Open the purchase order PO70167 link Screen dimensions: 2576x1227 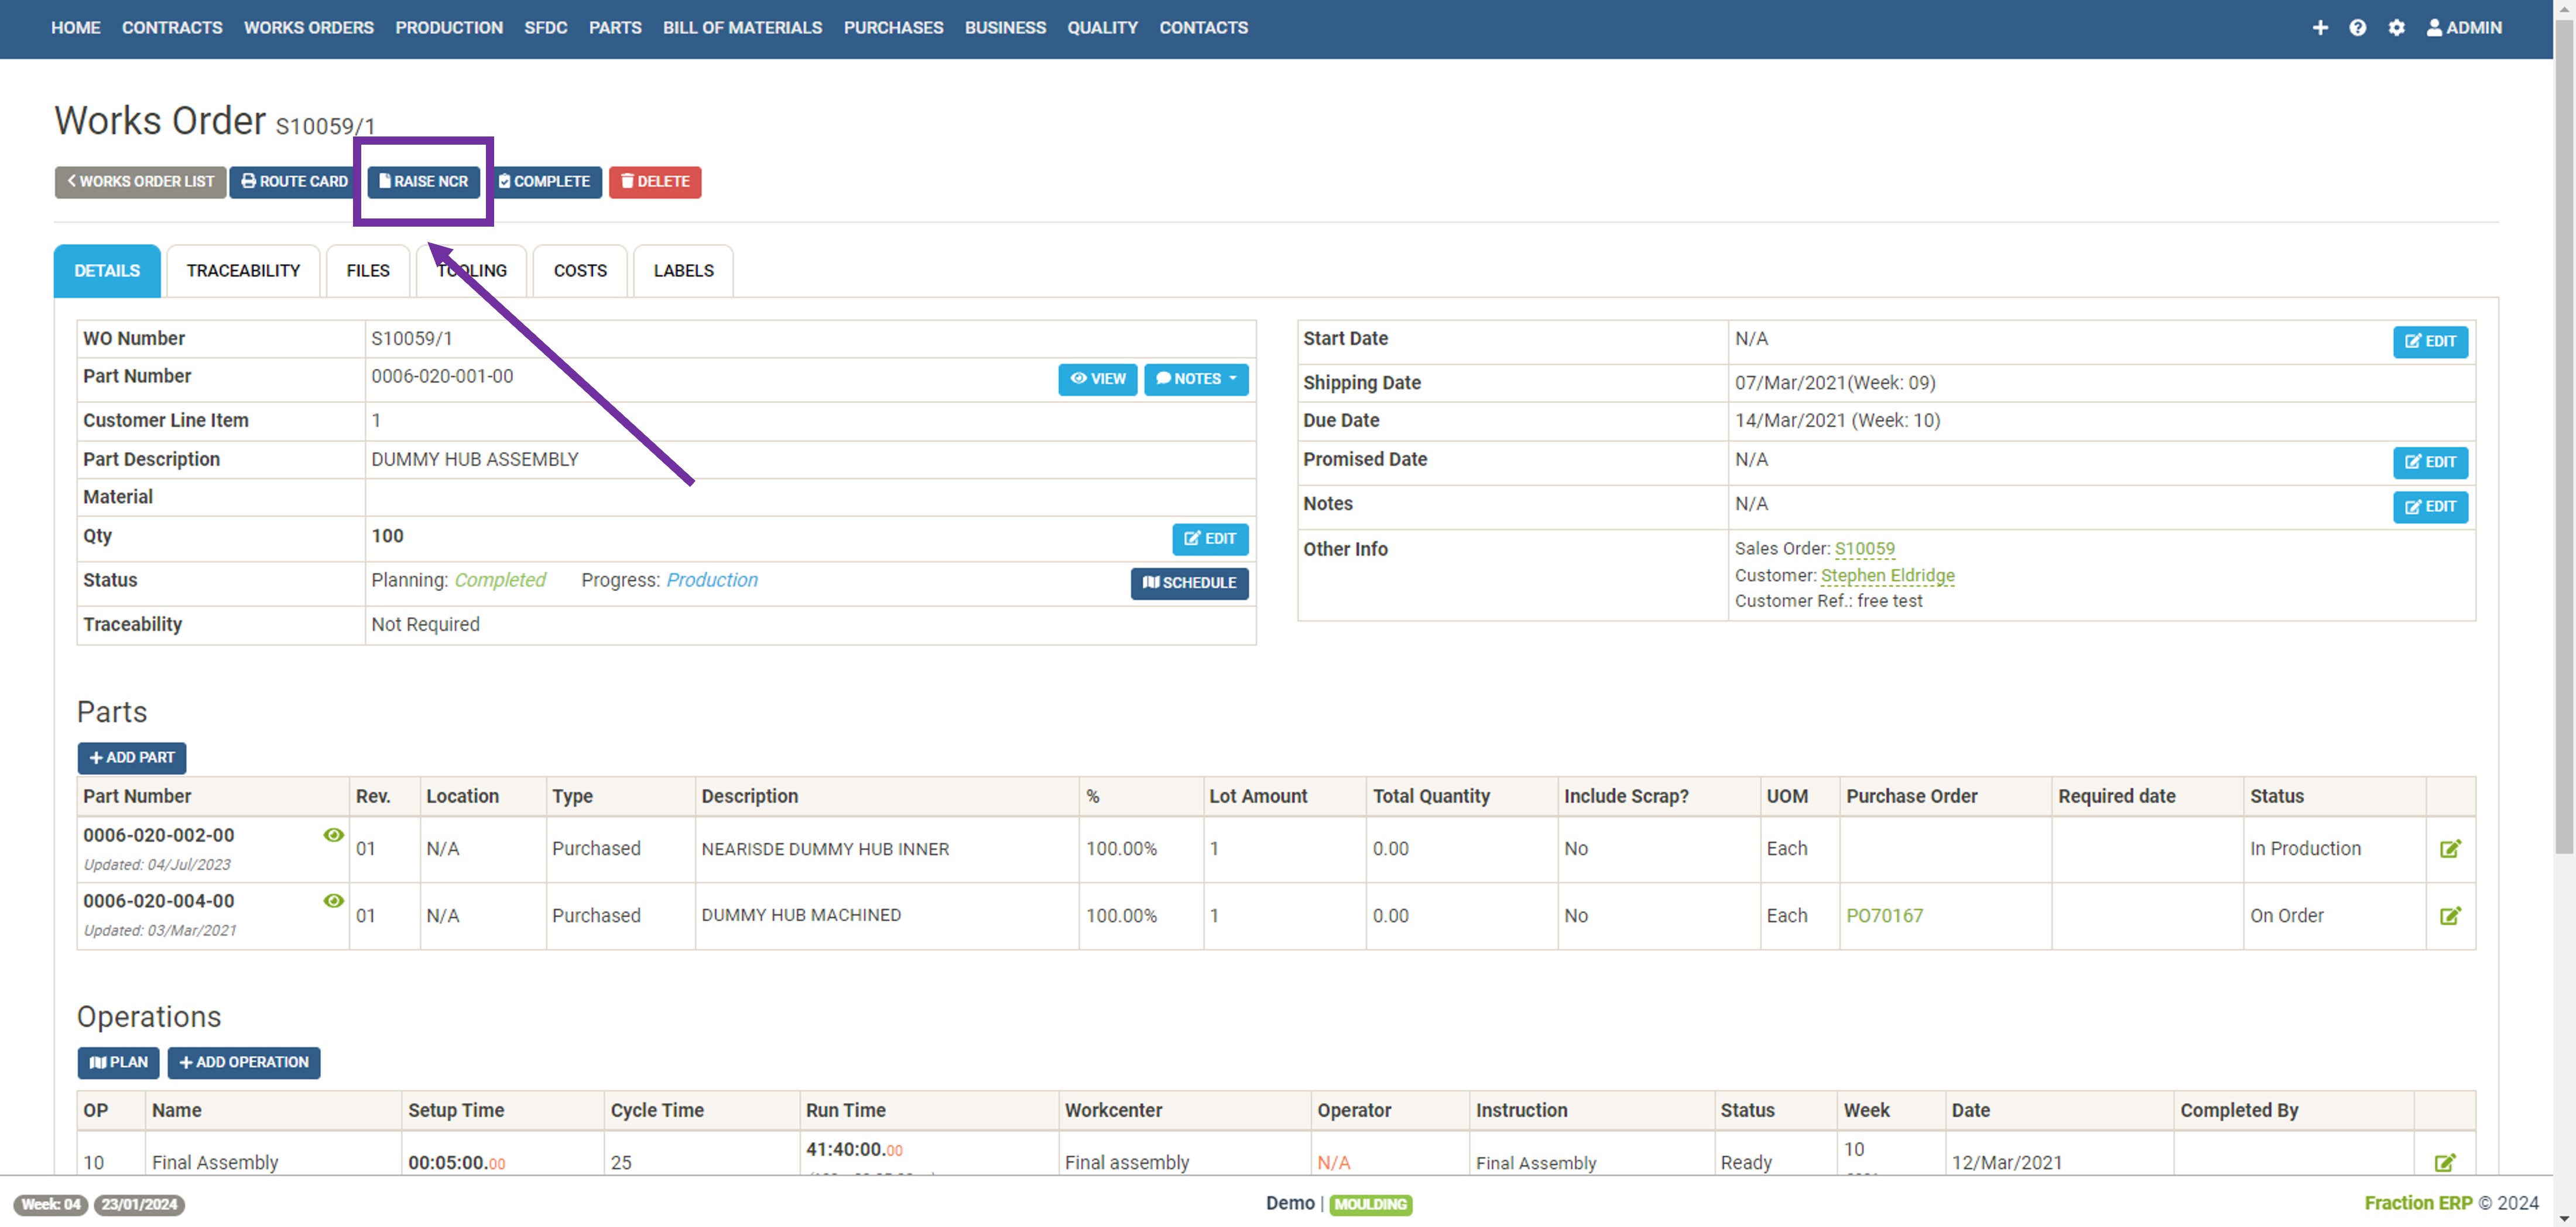coord(1884,915)
